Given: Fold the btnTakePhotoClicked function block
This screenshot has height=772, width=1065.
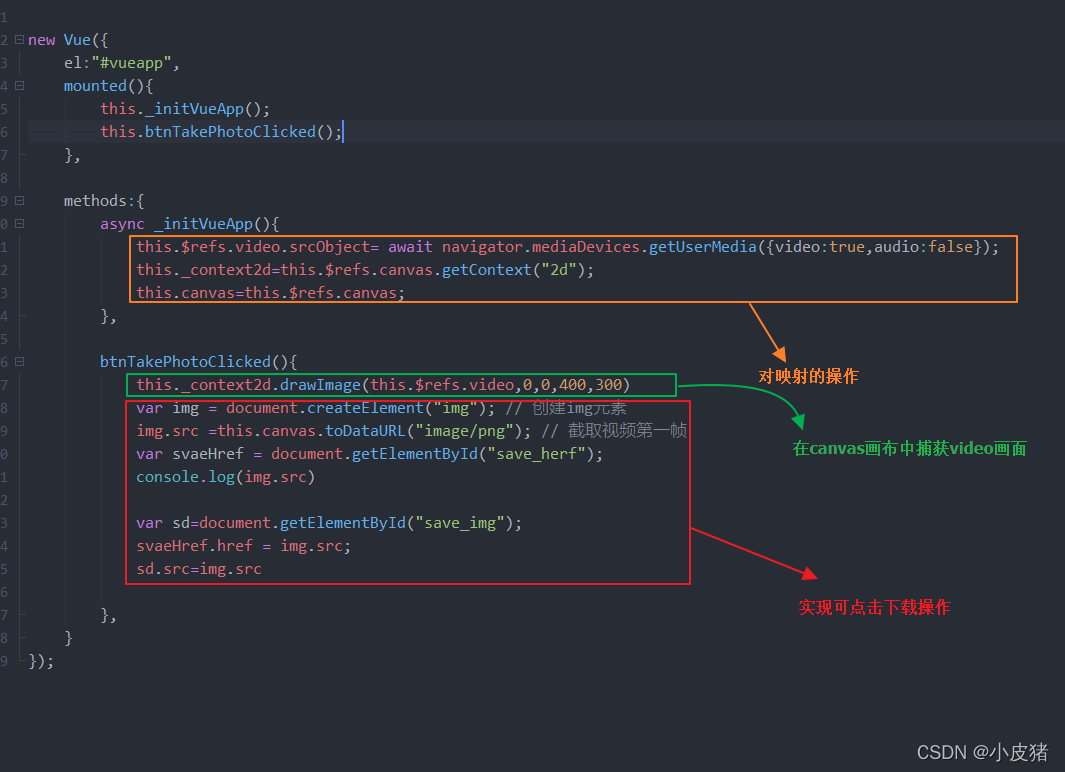Looking at the screenshot, I should click(x=19, y=362).
